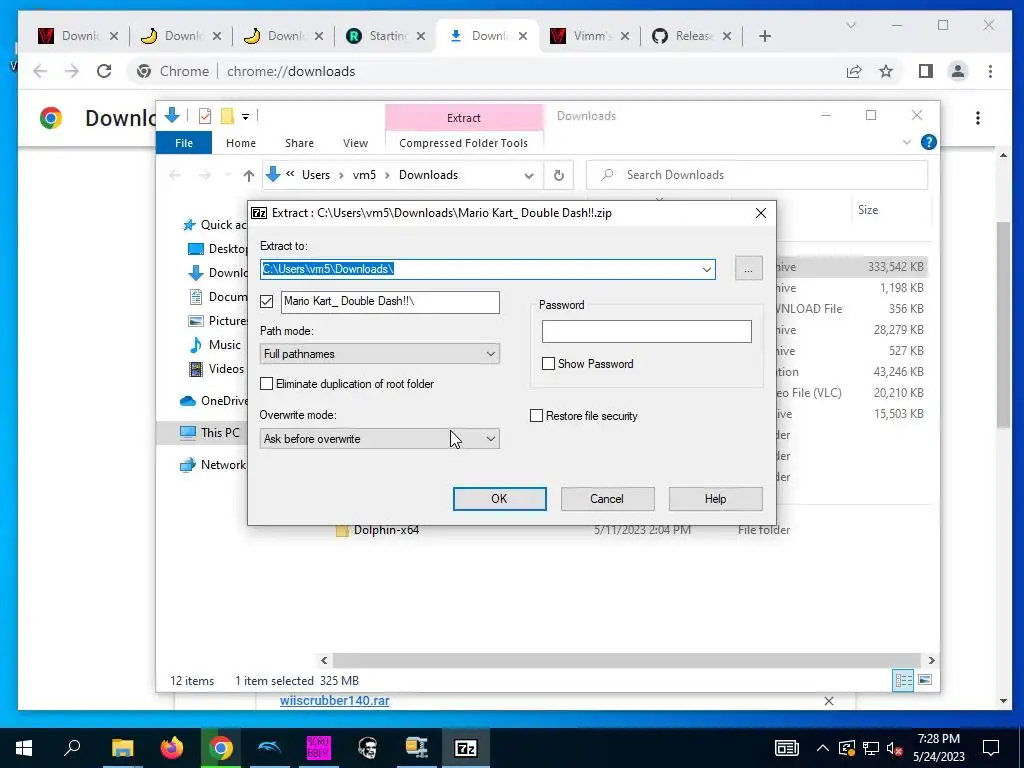Screen dimensions: 1024x768
Task: Select the Compressed Folder Tools tab
Action: pos(464,143)
